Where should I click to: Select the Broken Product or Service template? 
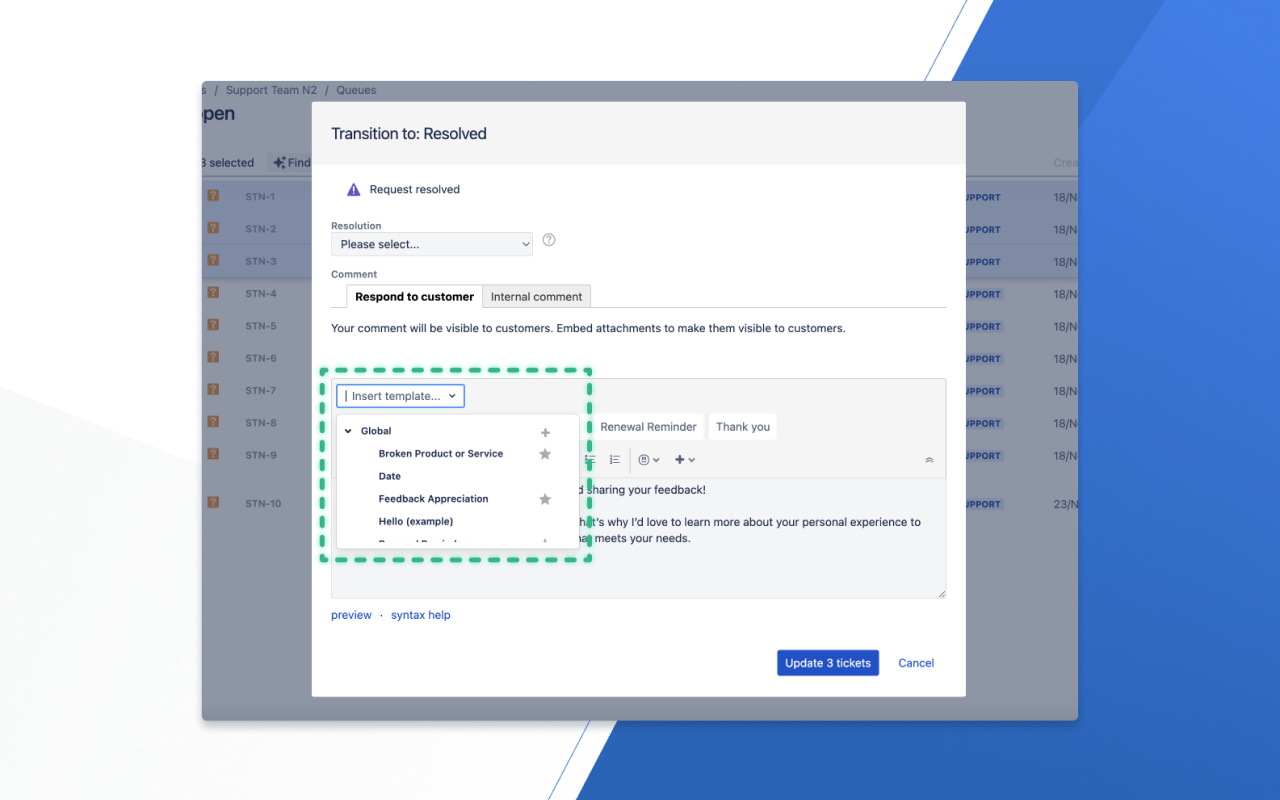click(440, 454)
